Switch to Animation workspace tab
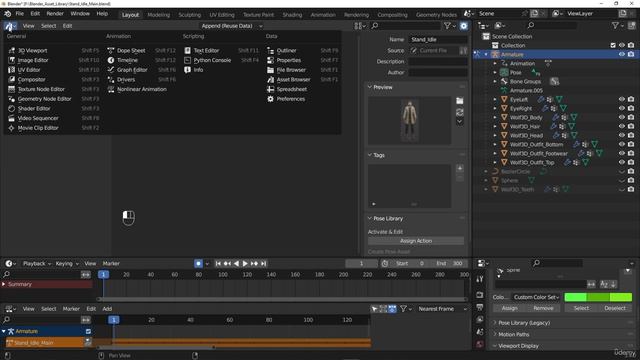640x360 pixels. [323, 15]
